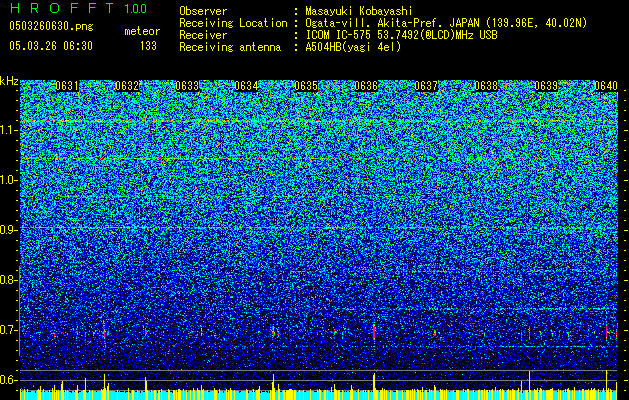629x400 pixels.
Task: Click the 0631 time marker
Action: click(x=67, y=86)
